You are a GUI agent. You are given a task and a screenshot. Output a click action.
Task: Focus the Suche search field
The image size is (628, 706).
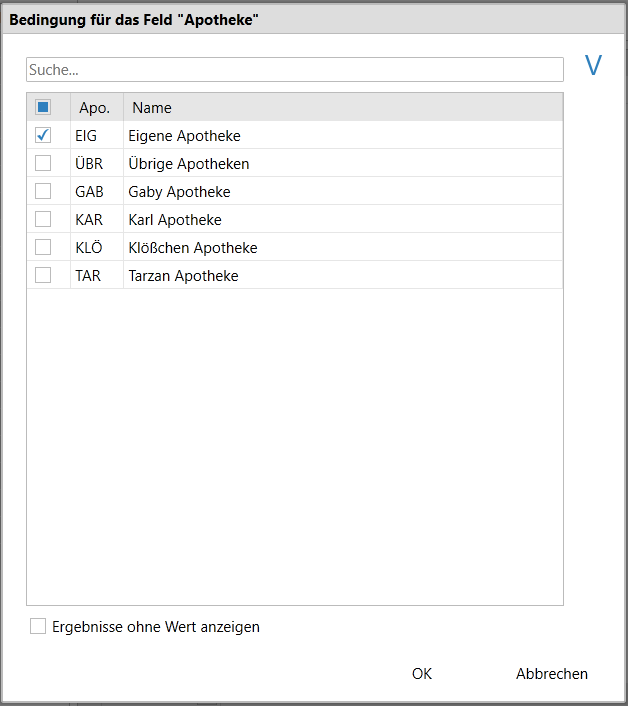coord(295,69)
